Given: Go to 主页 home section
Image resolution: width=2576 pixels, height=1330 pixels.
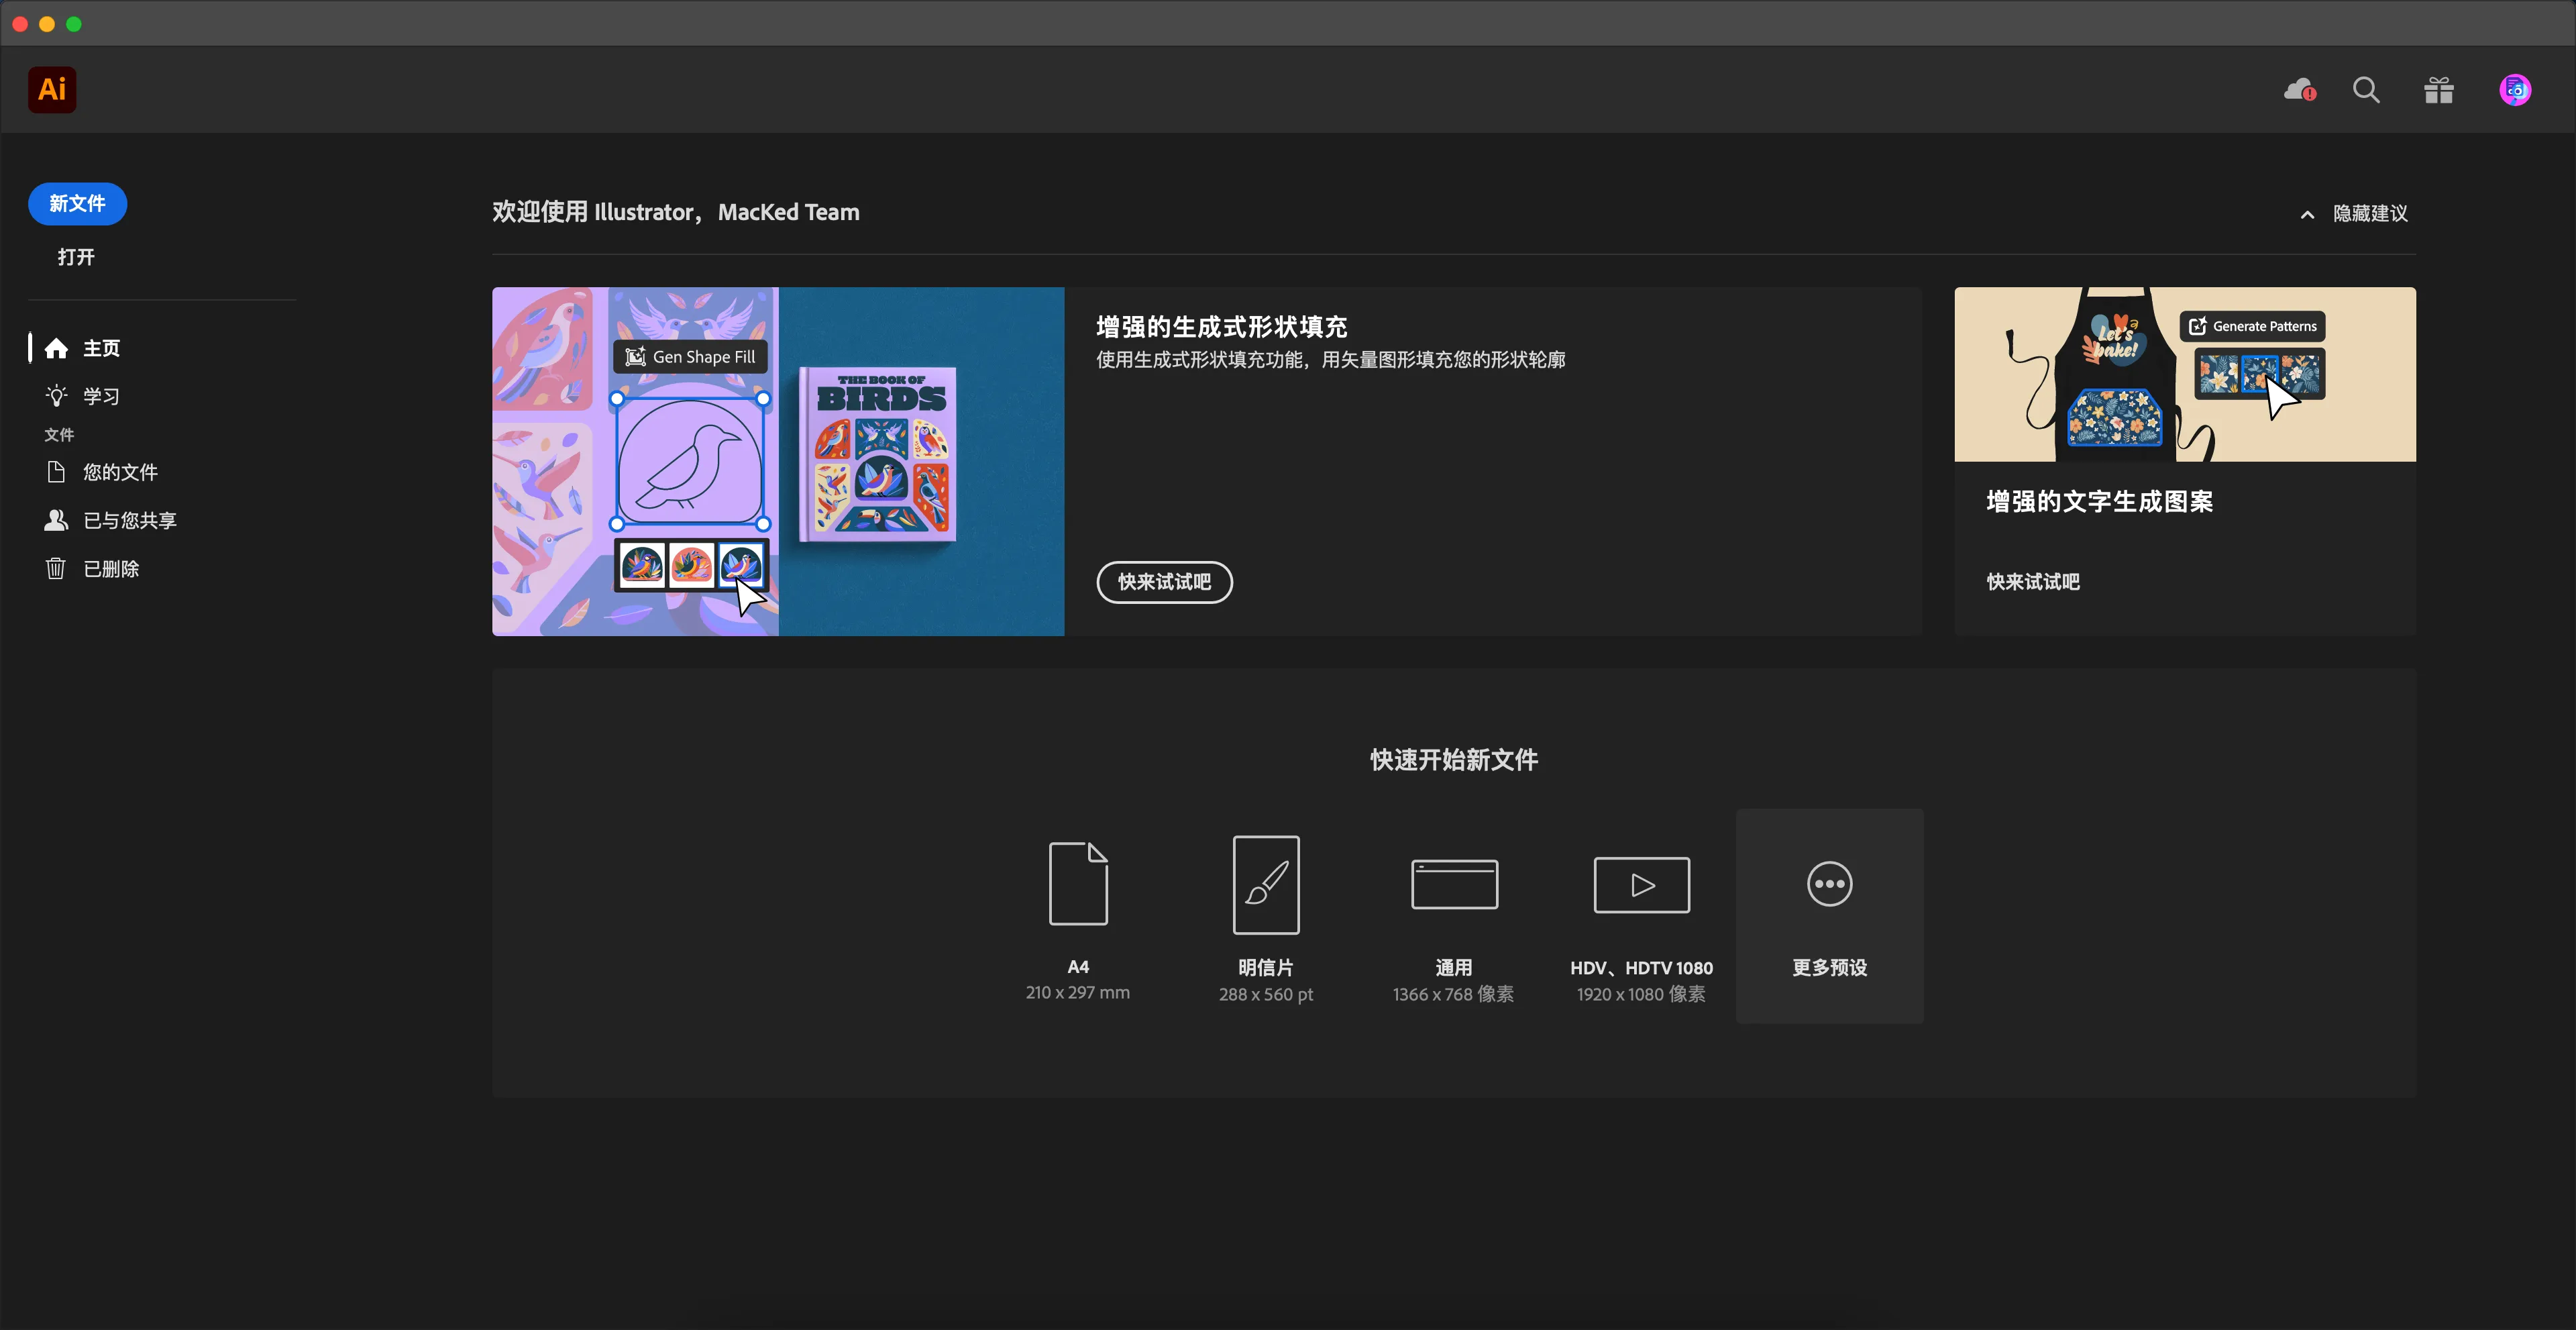Looking at the screenshot, I should (100, 348).
